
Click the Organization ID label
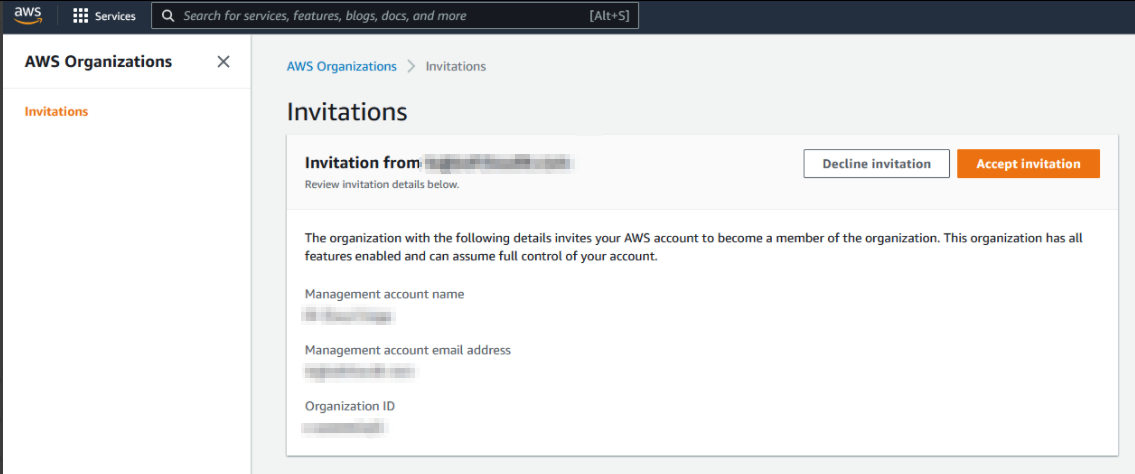tap(350, 406)
